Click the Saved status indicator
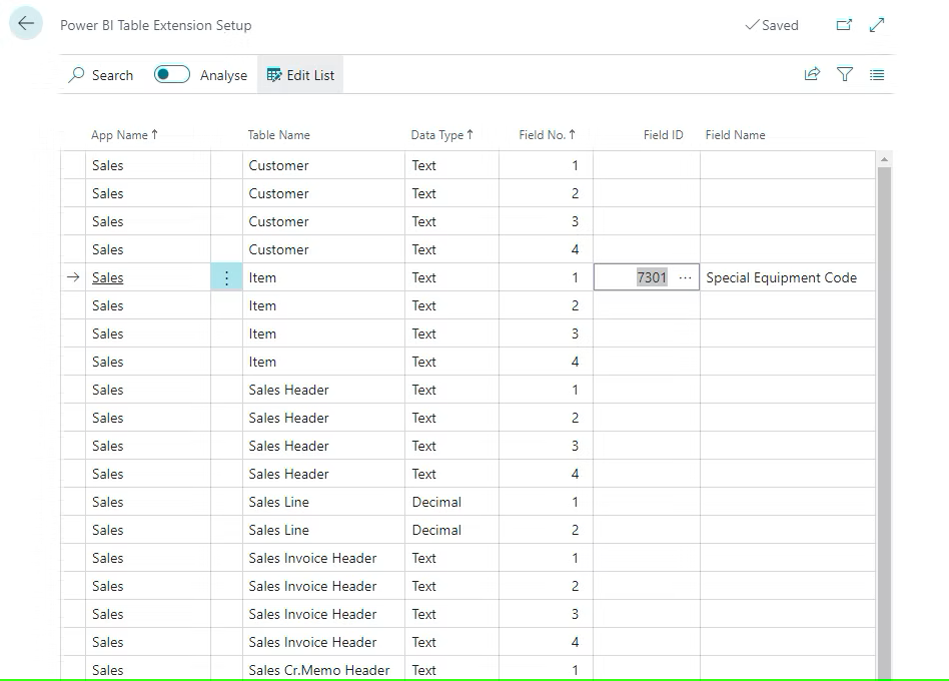 tap(771, 24)
